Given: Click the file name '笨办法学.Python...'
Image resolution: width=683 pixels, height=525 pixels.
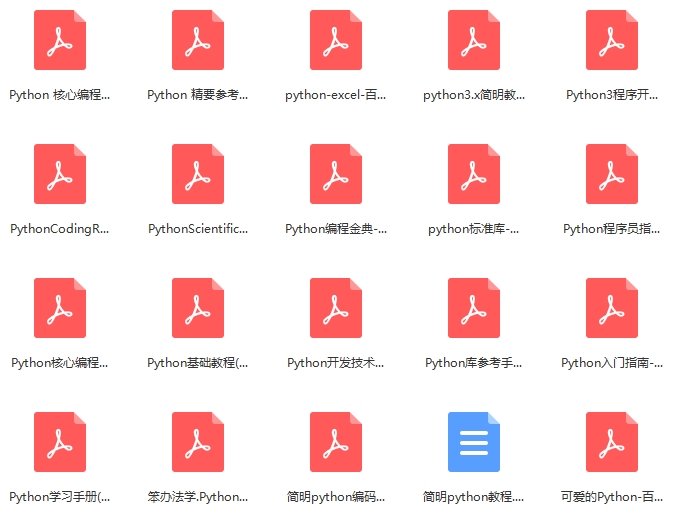Looking at the screenshot, I should click(x=198, y=497).
